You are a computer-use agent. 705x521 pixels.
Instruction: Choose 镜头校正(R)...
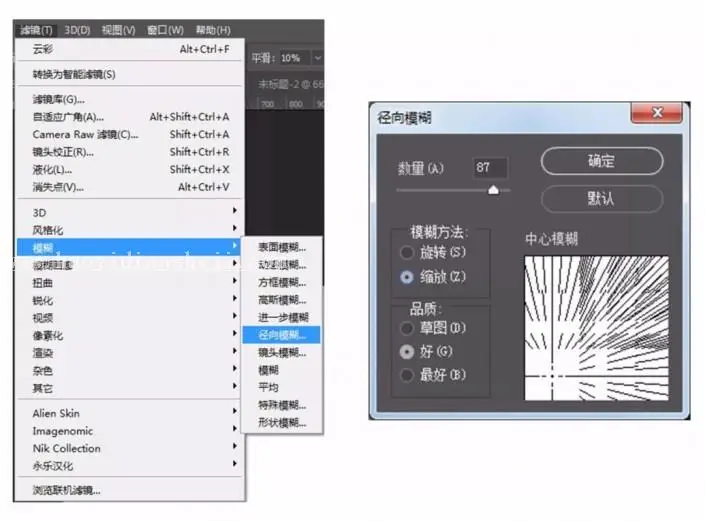pos(130,152)
